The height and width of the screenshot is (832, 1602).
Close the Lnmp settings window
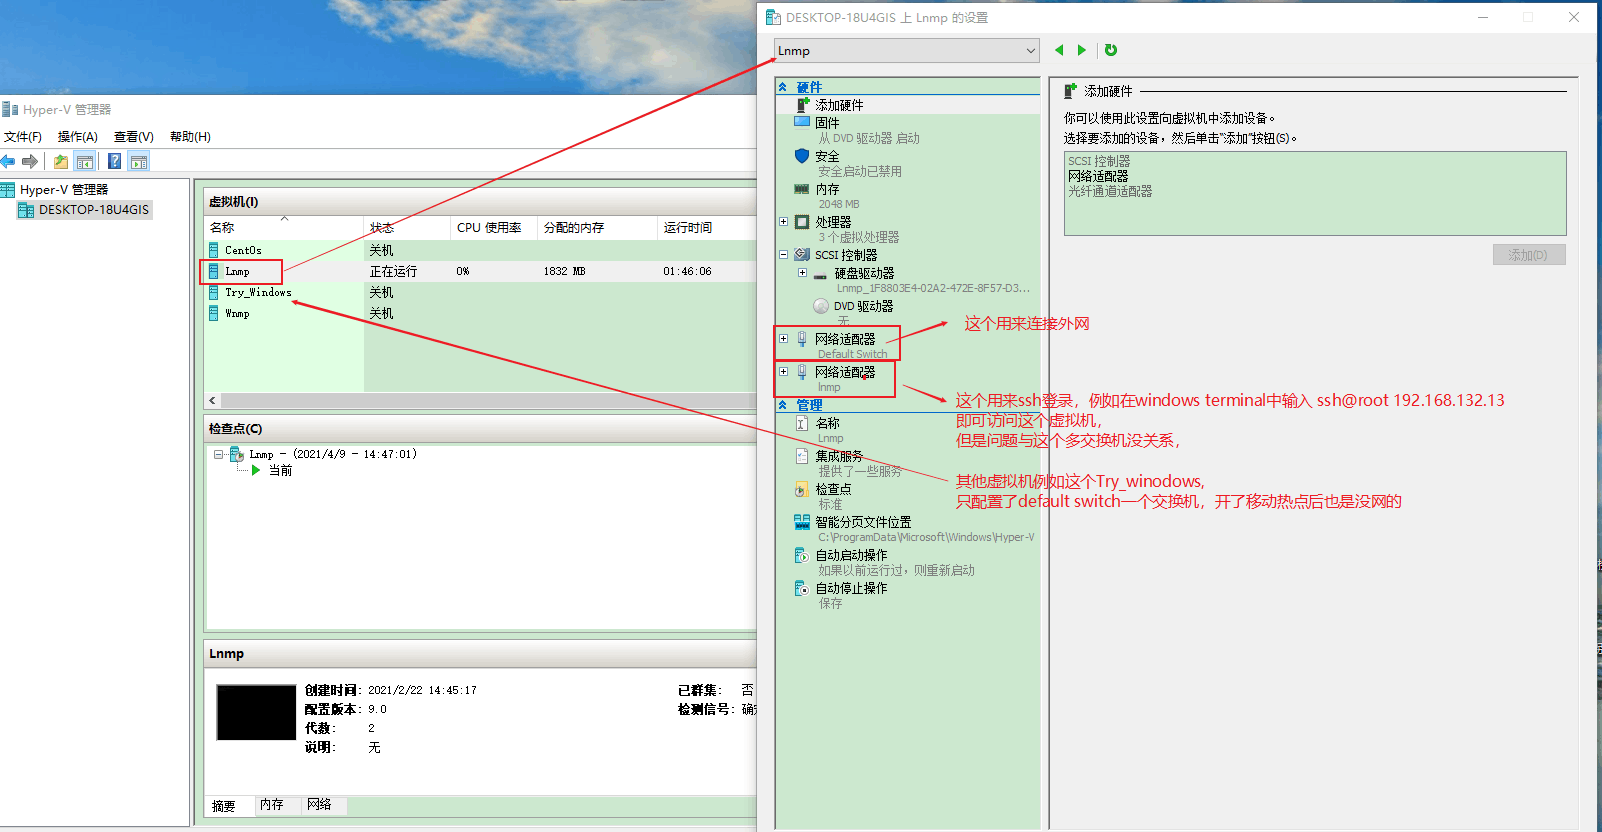tap(1574, 17)
